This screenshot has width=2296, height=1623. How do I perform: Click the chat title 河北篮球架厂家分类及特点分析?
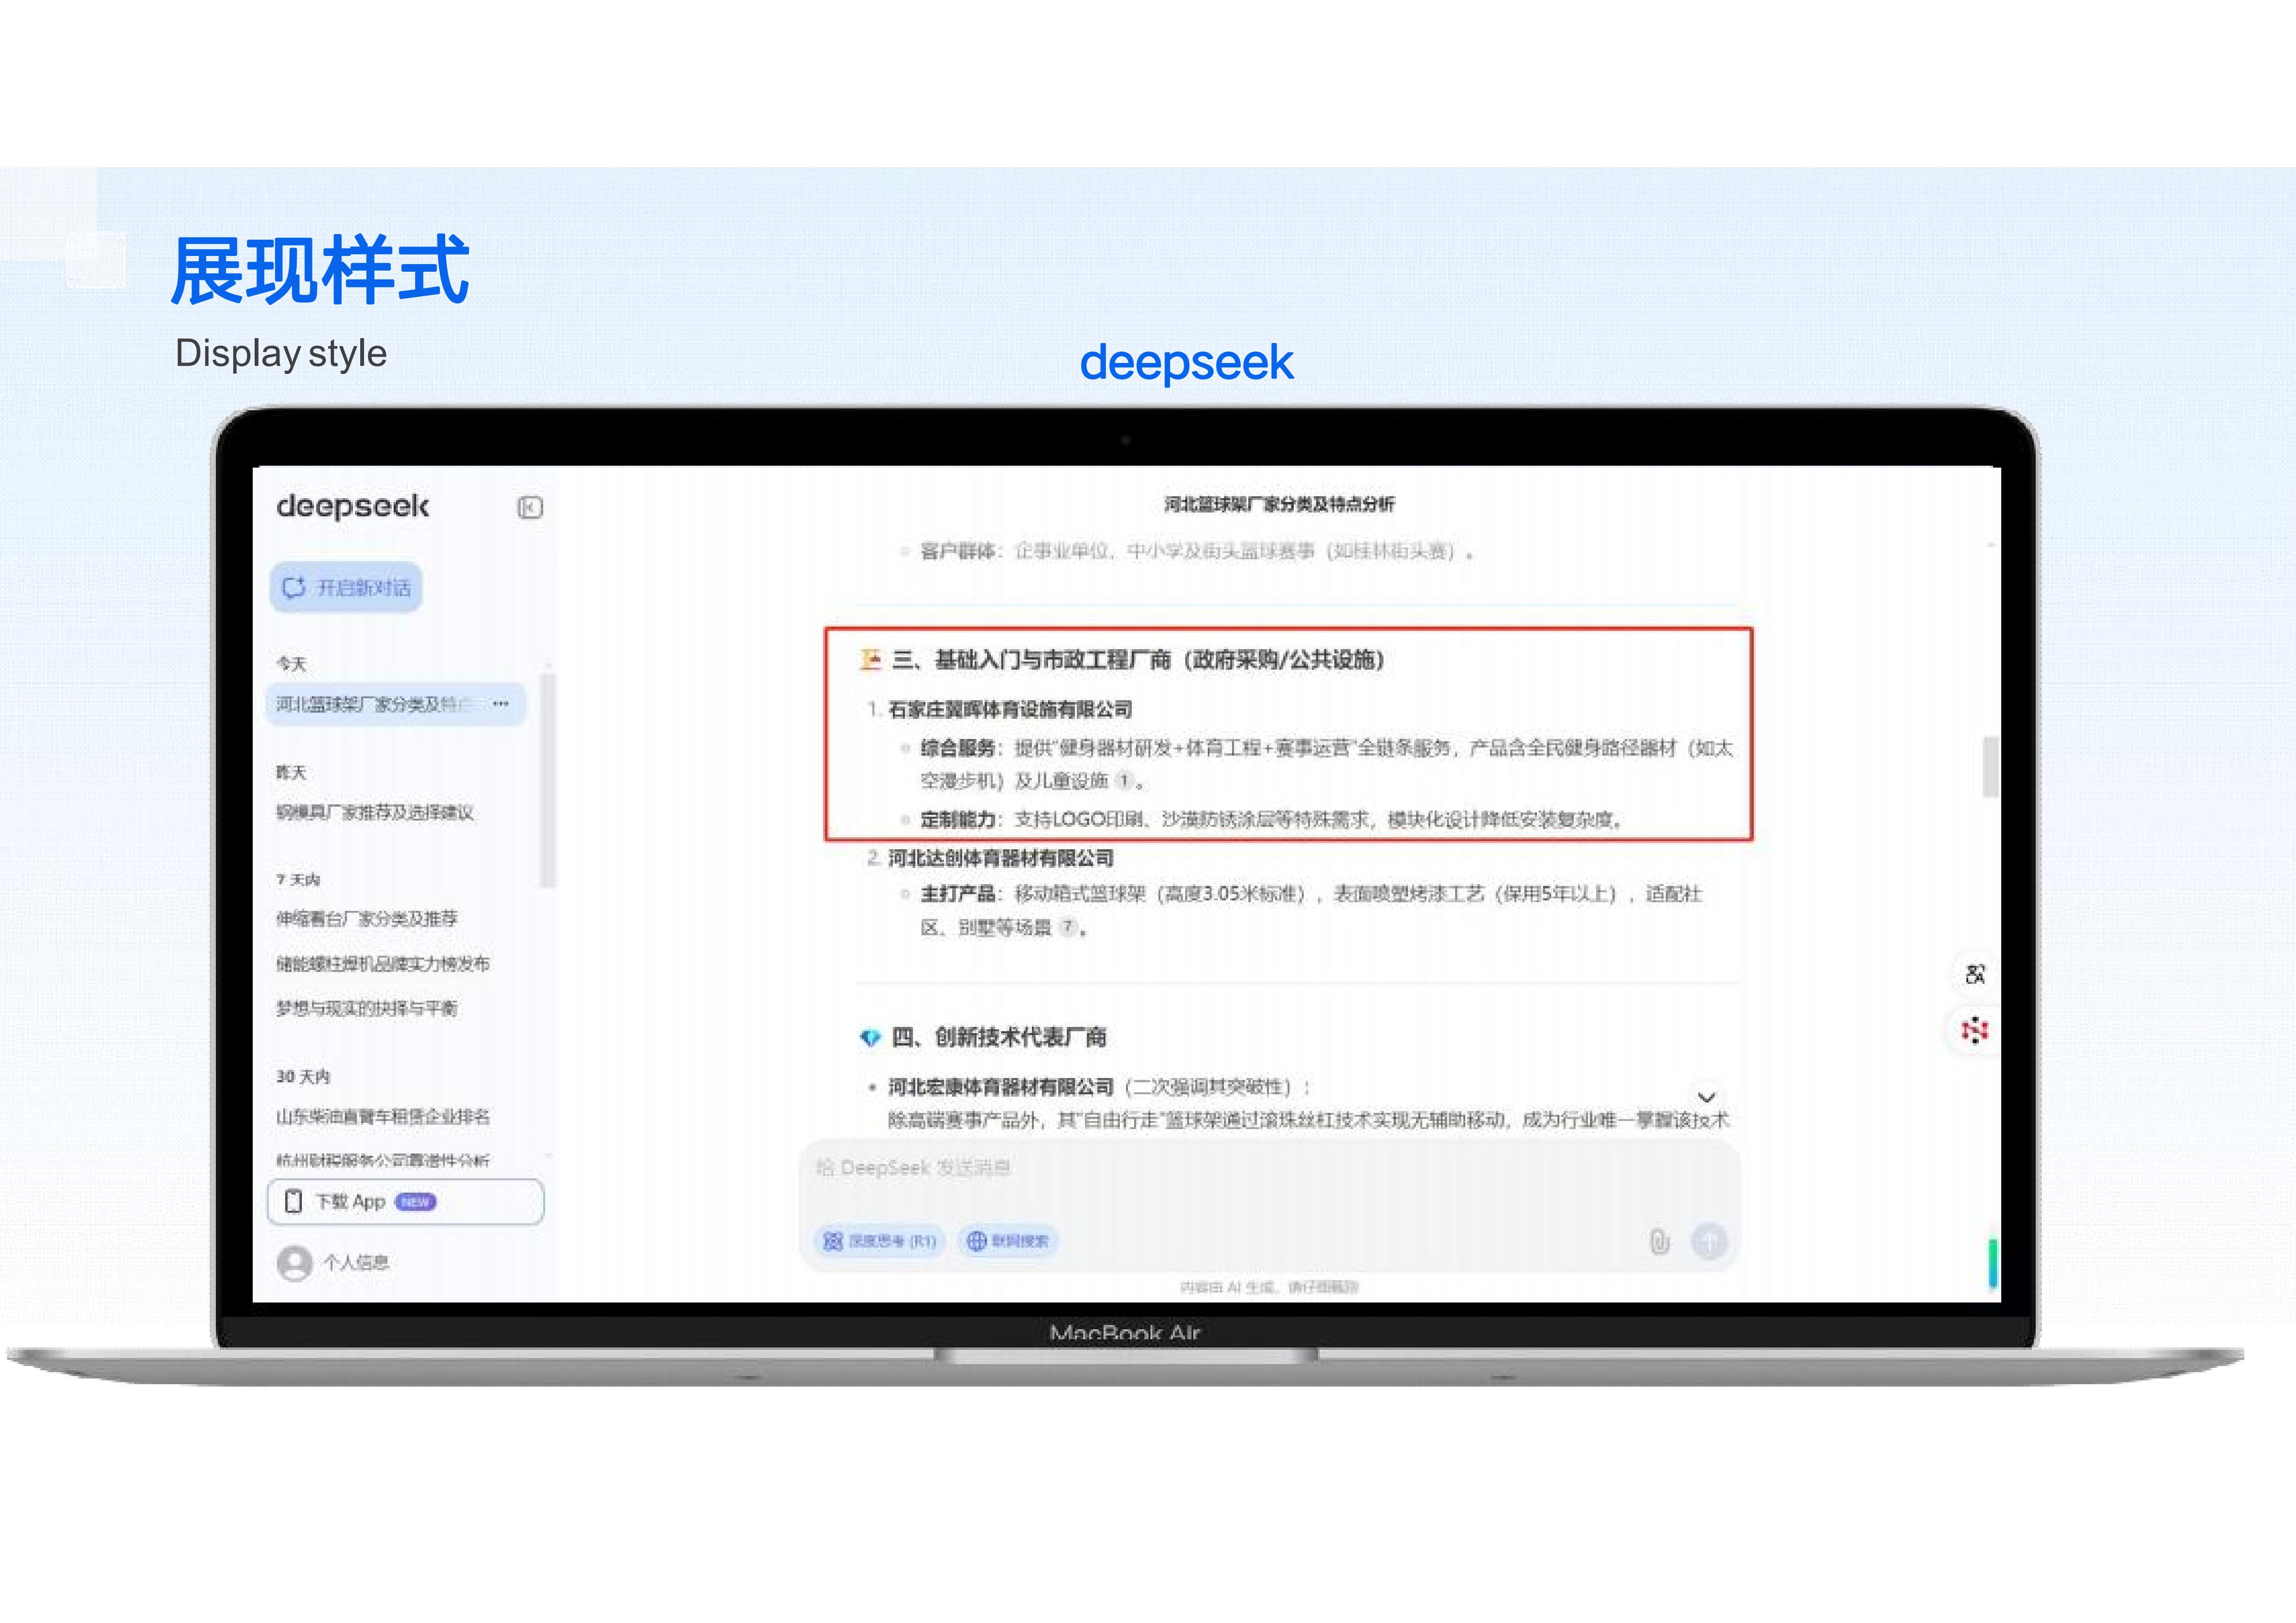point(1279,504)
